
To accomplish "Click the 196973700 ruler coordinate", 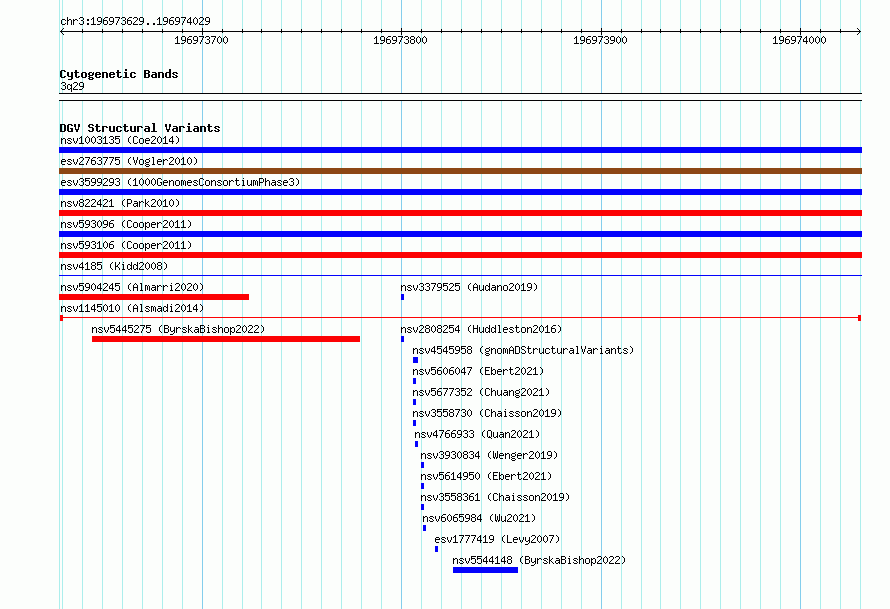I will pyautogui.click(x=201, y=40).
